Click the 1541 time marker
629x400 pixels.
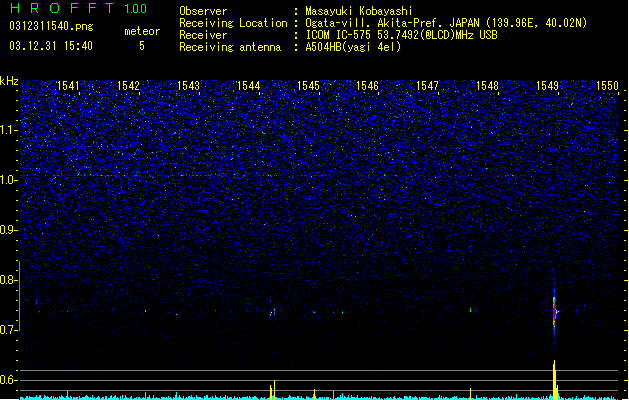pyautogui.click(x=68, y=86)
